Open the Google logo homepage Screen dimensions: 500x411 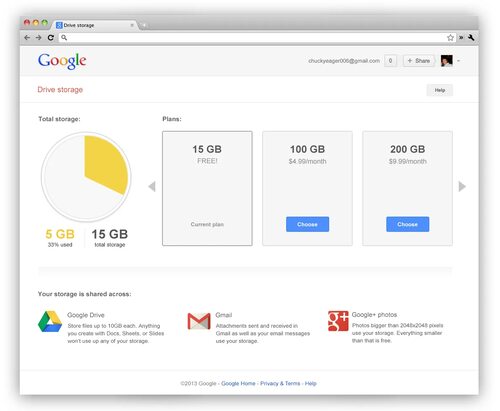62,61
